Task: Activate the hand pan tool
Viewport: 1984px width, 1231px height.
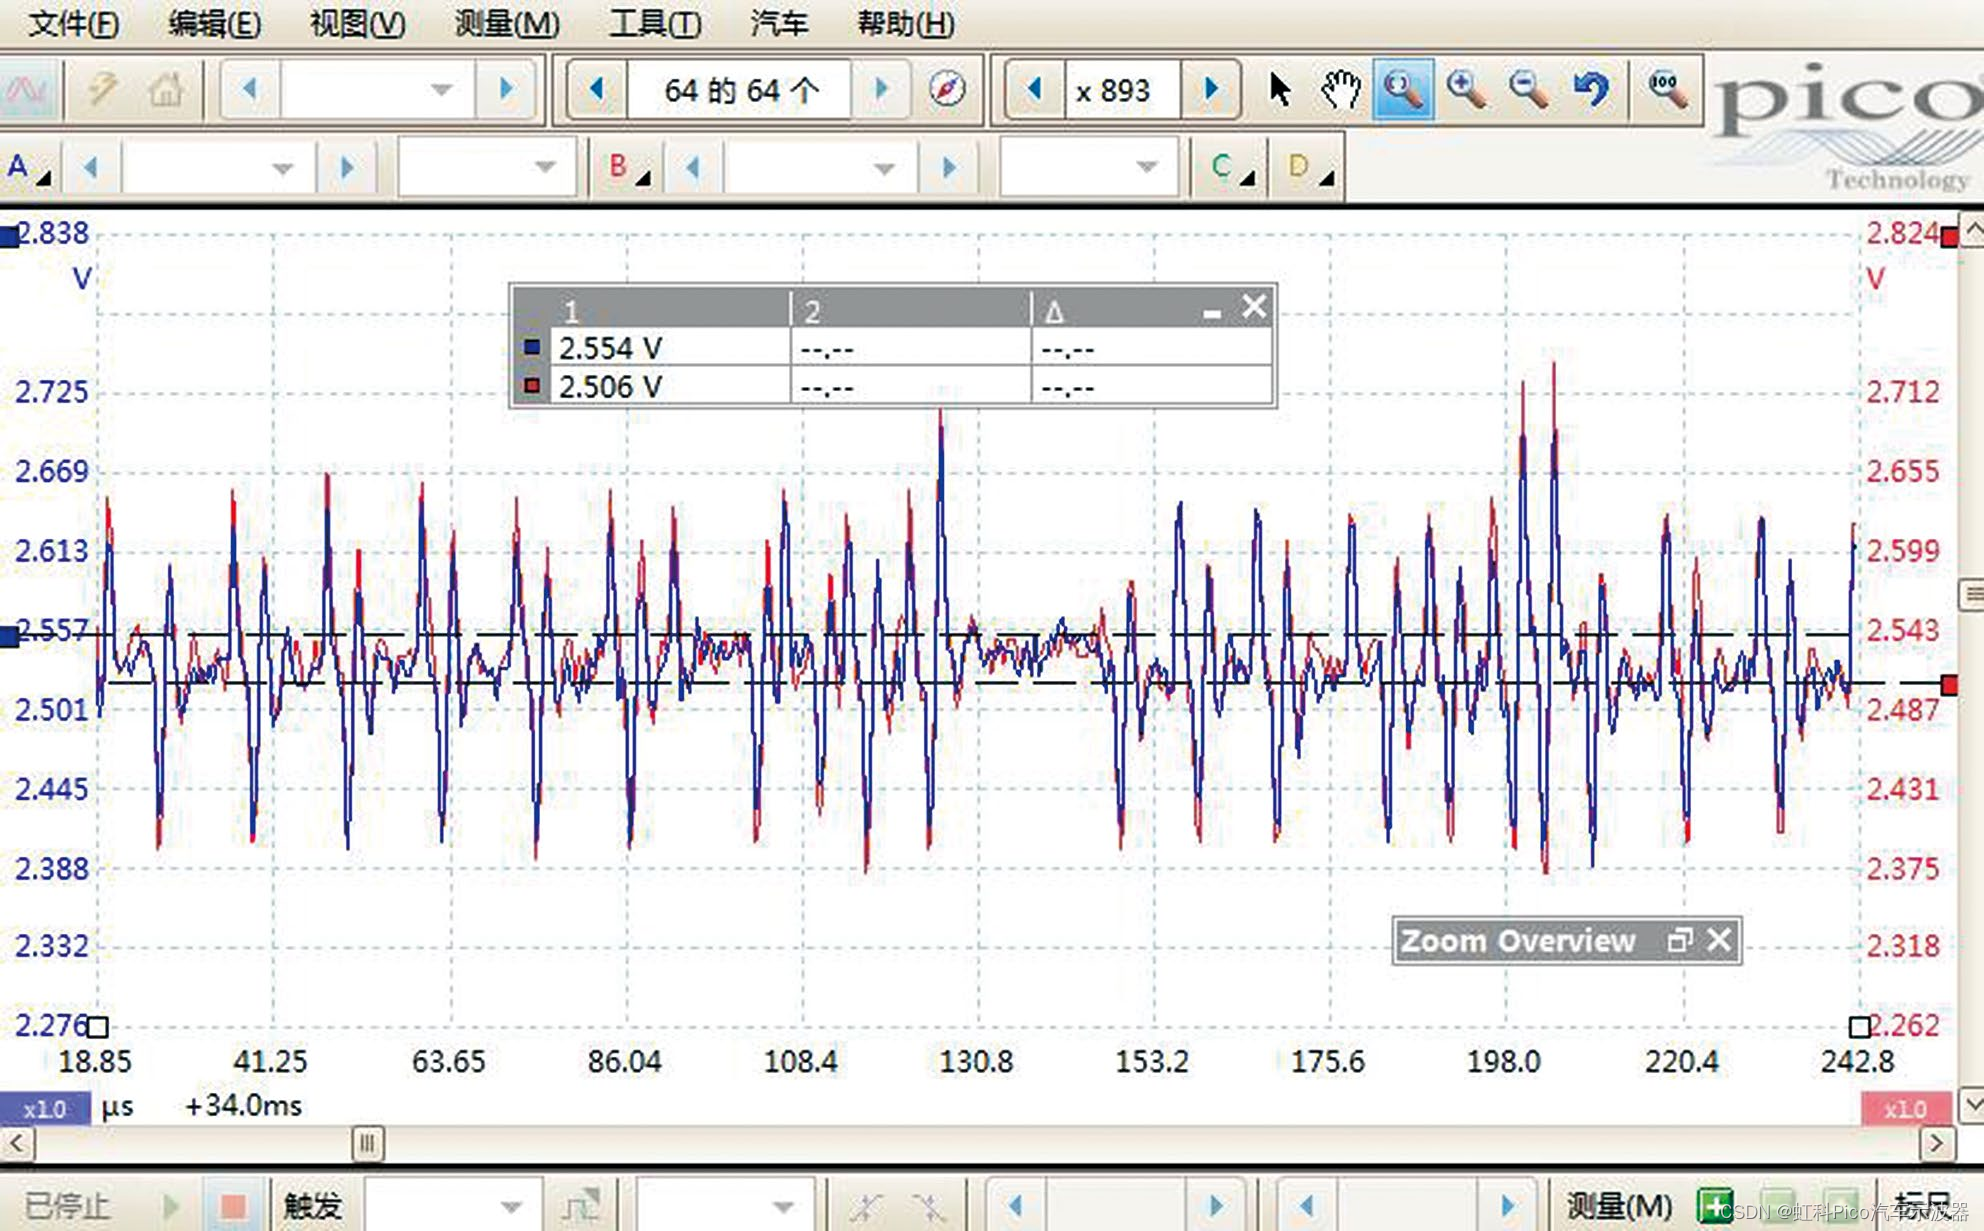Action: point(1340,90)
